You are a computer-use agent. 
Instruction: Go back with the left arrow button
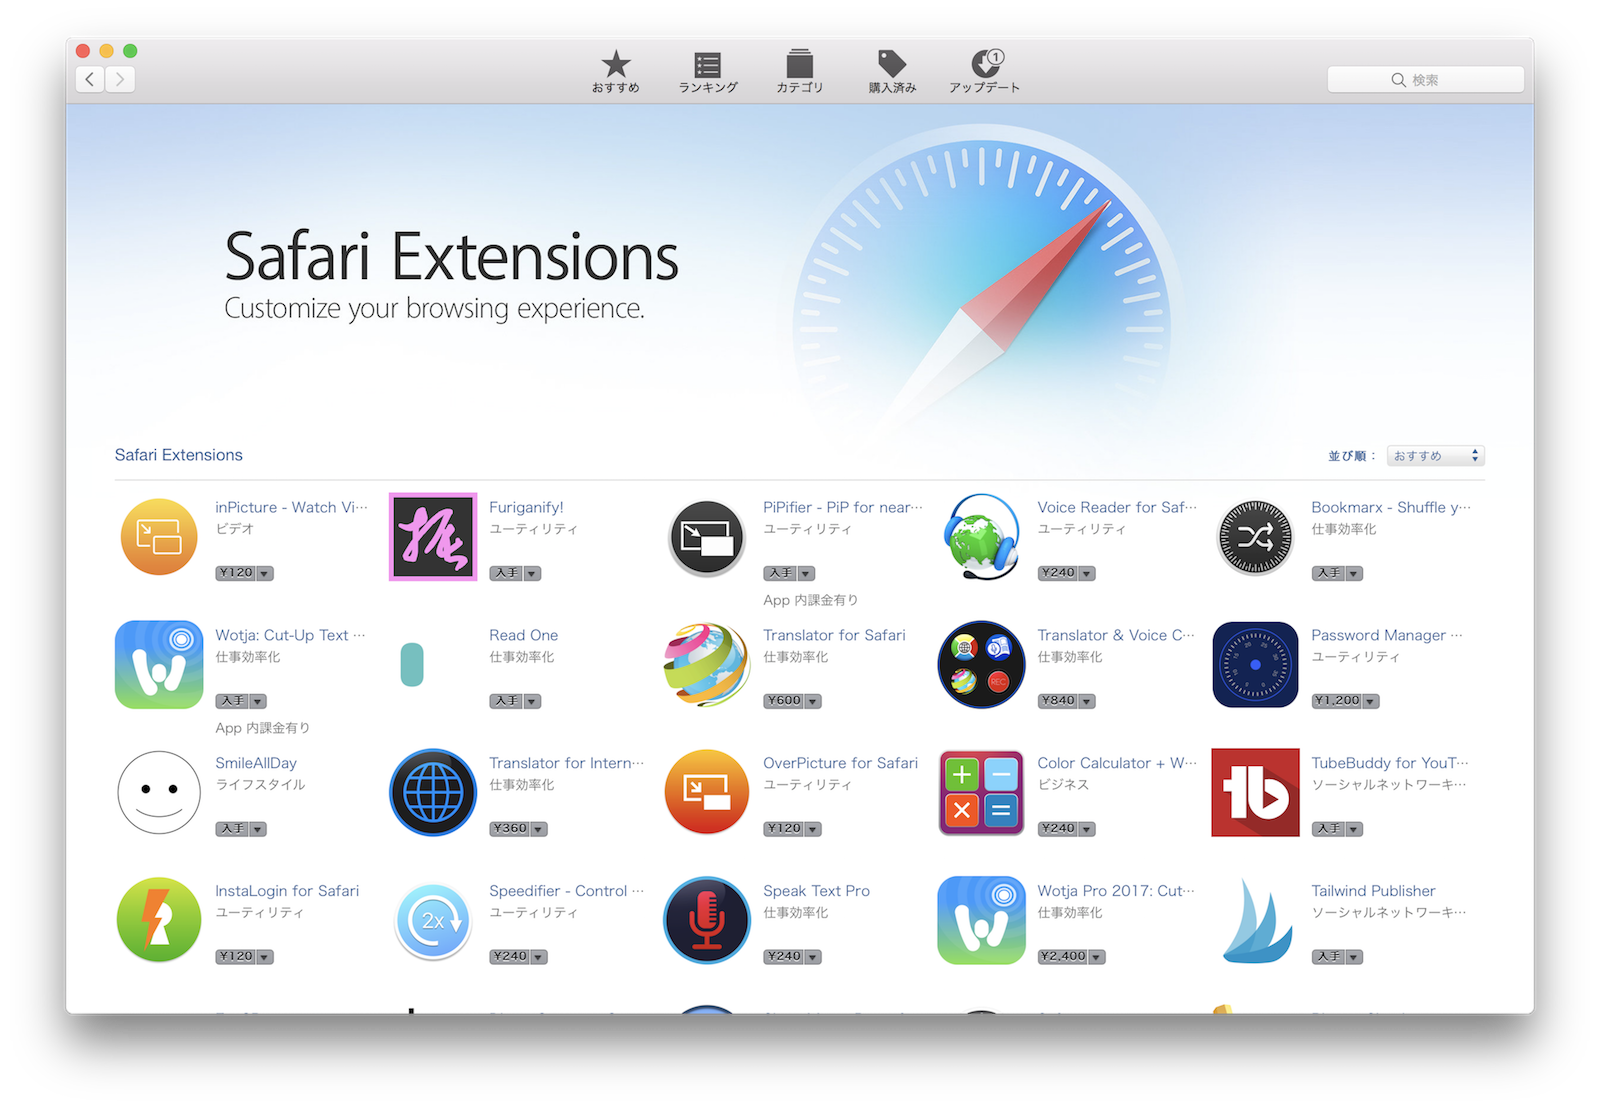(x=90, y=79)
